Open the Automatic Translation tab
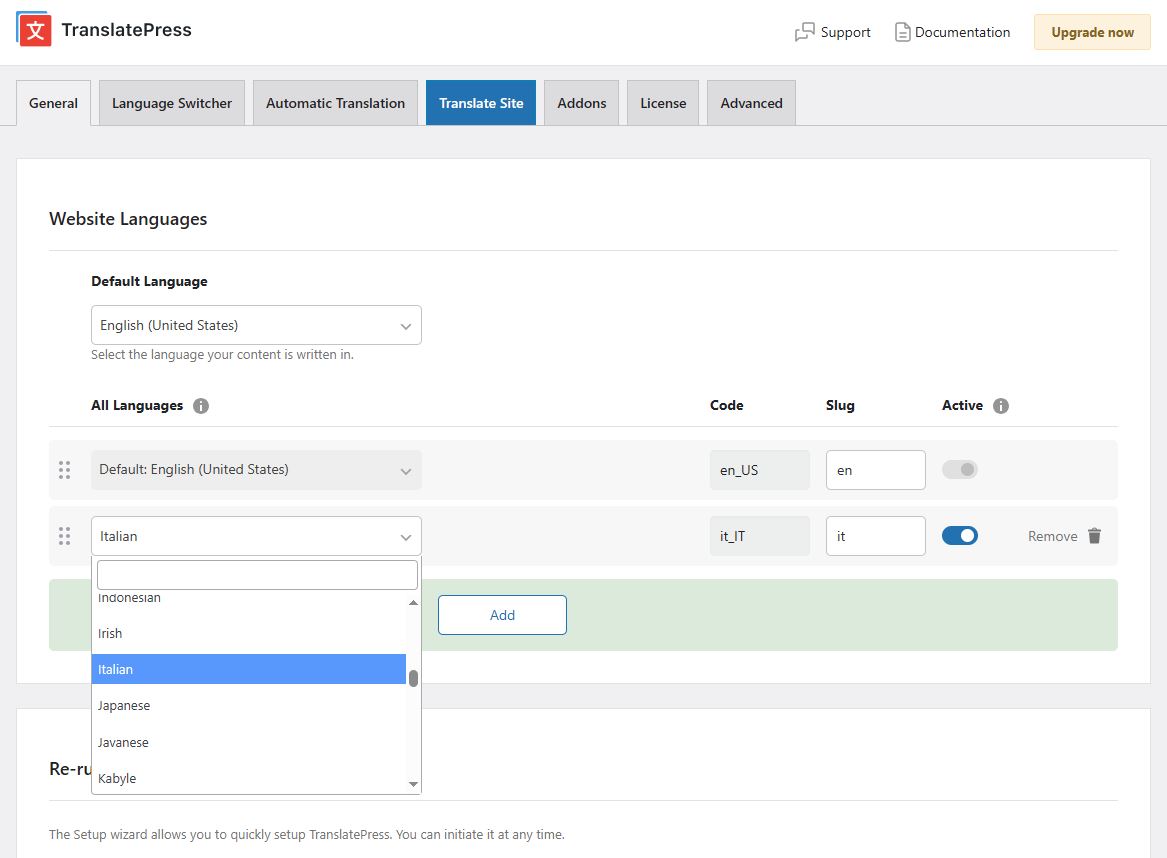The height and width of the screenshot is (858, 1167). [334, 102]
